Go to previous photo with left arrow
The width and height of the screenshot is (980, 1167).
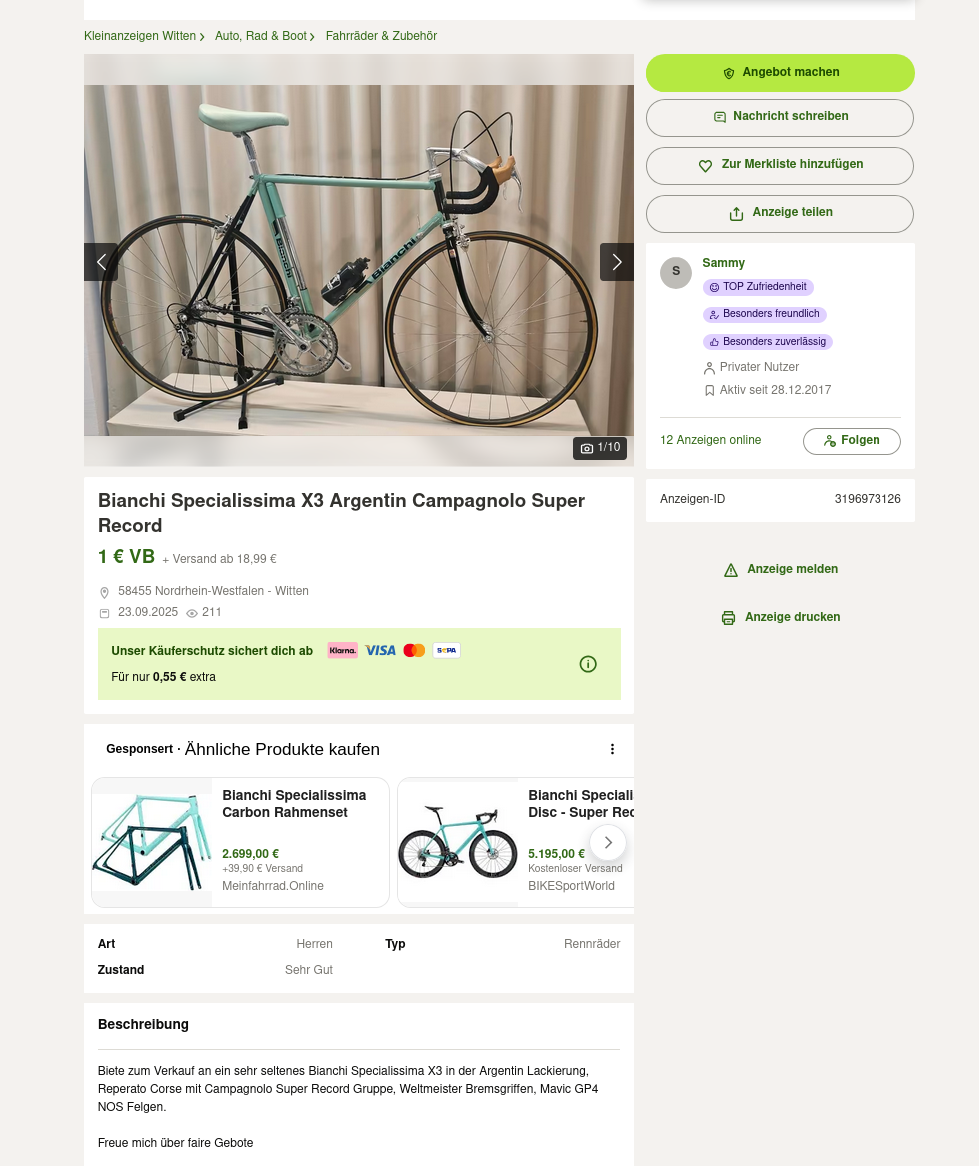[101, 262]
